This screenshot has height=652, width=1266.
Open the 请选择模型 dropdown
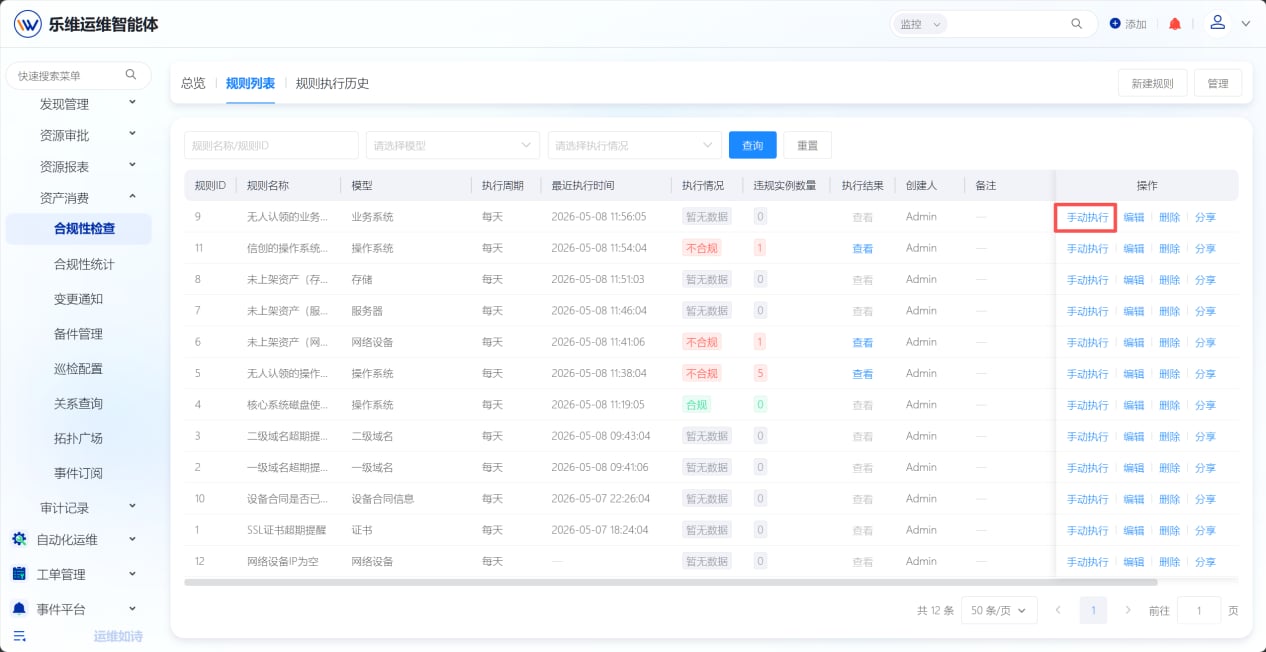click(453, 145)
